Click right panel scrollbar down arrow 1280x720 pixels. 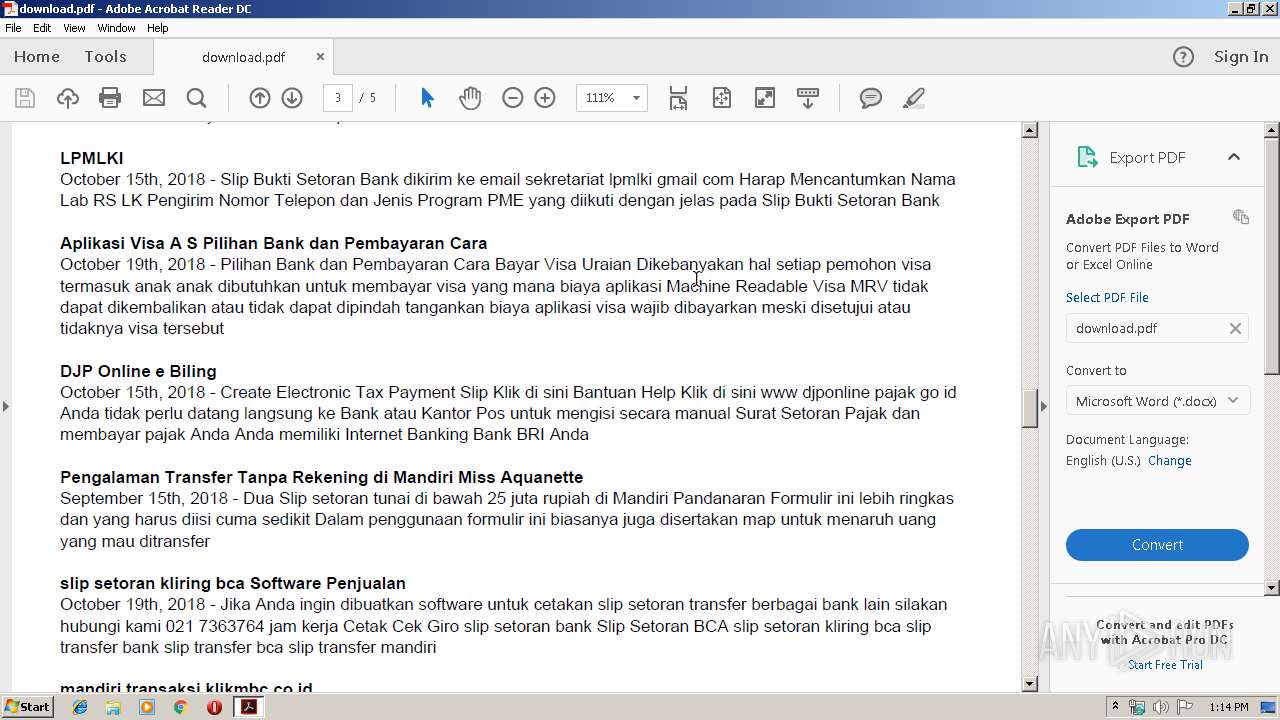click(1272, 588)
